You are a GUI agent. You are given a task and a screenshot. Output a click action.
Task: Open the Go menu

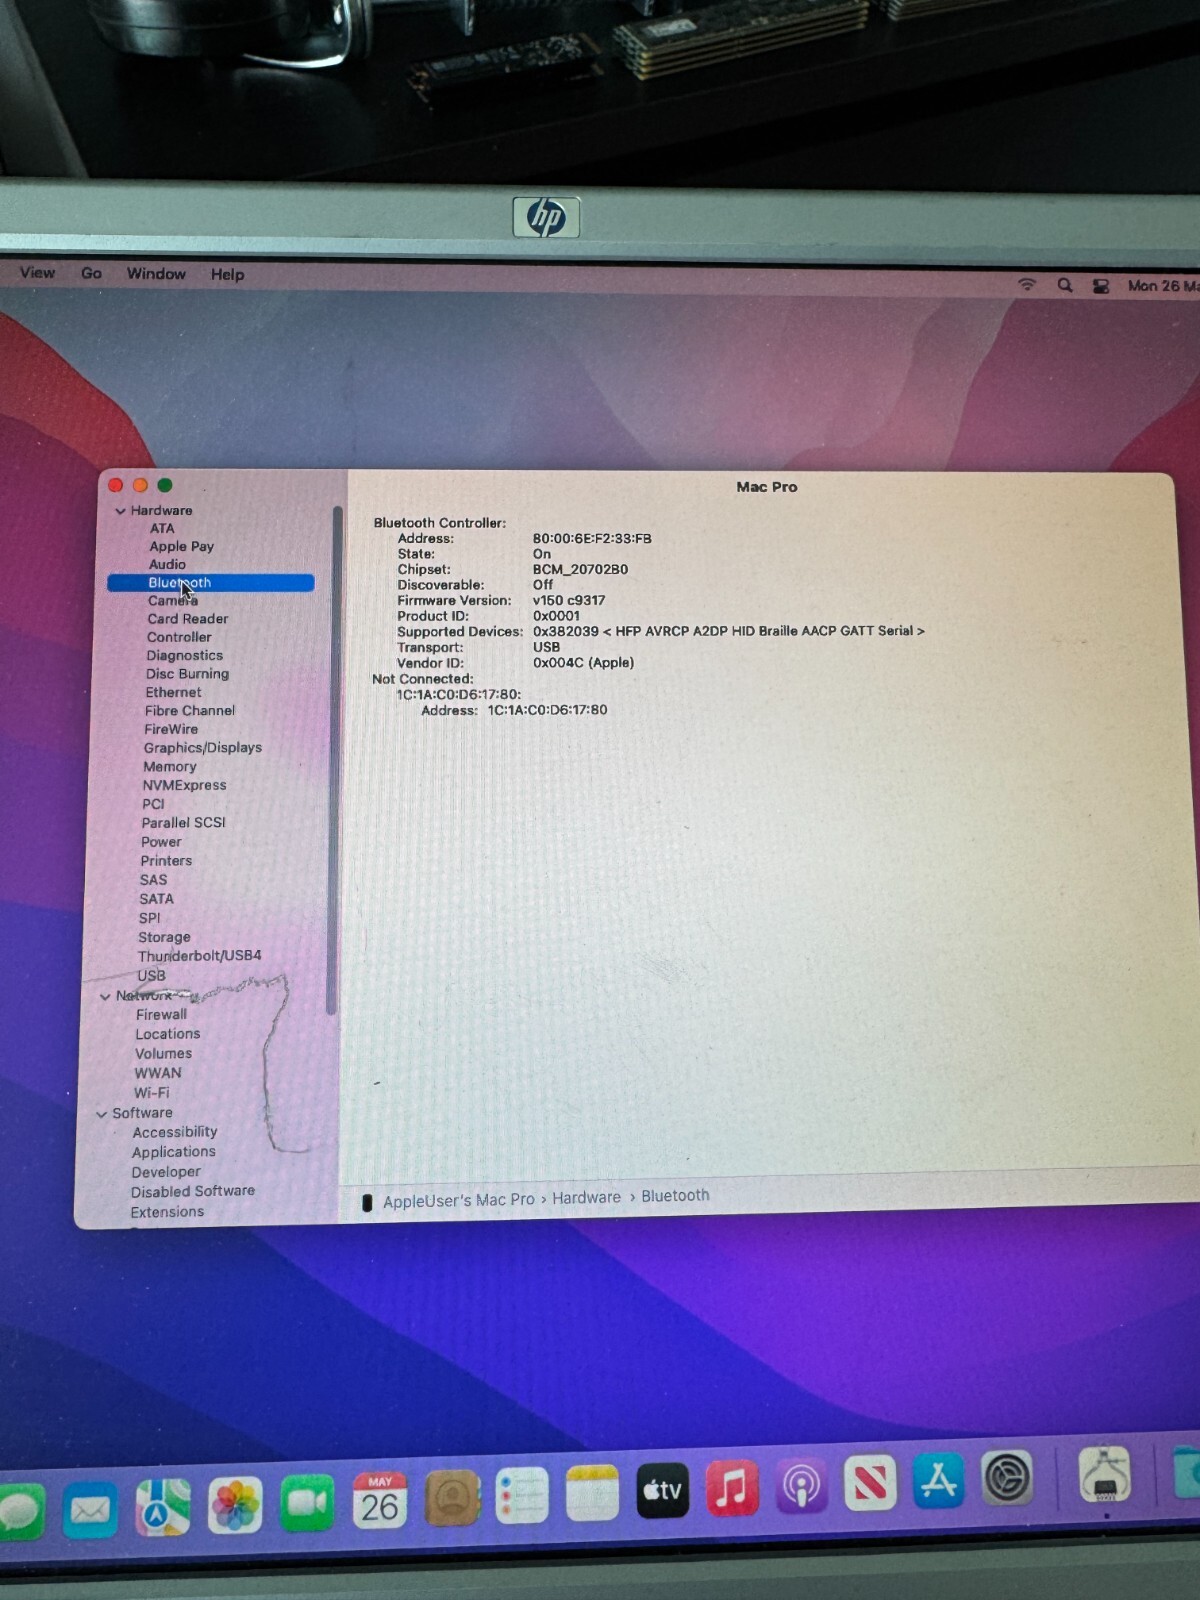pos(91,273)
